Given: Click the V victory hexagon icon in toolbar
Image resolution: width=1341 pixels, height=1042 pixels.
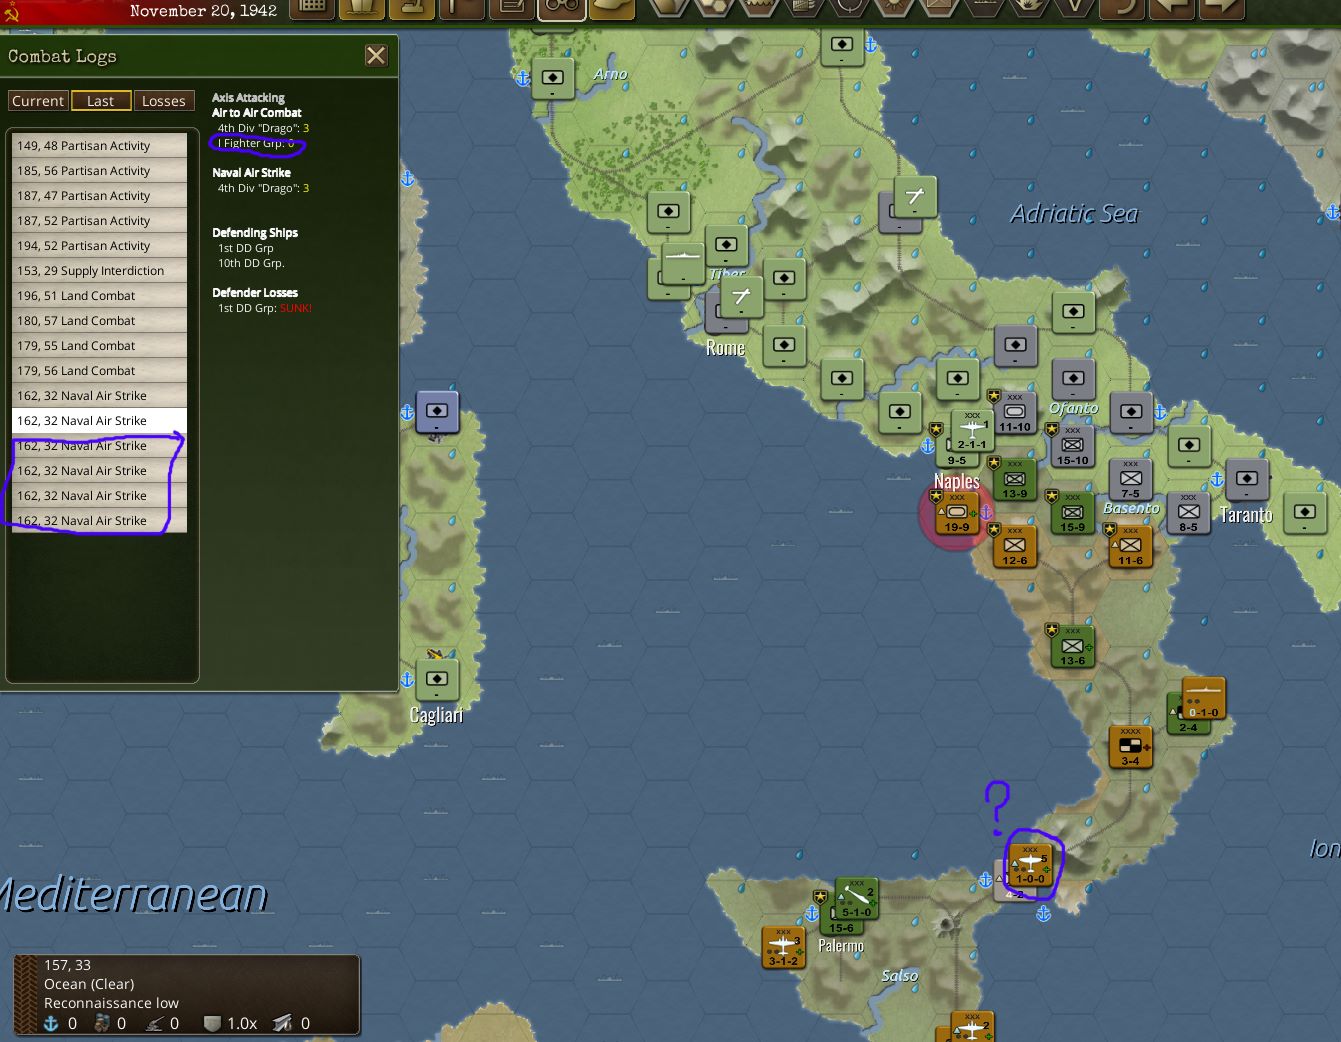Looking at the screenshot, I should pyautogui.click(x=1075, y=8).
